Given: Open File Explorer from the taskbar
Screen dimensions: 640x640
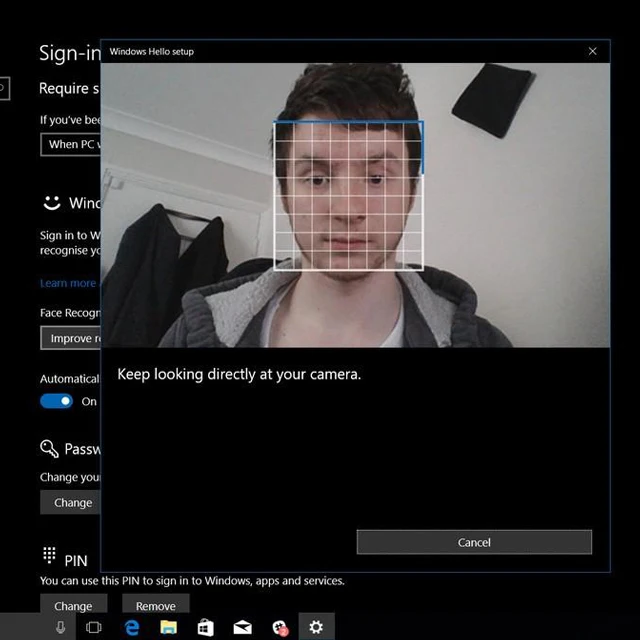Looking at the screenshot, I should [168, 627].
